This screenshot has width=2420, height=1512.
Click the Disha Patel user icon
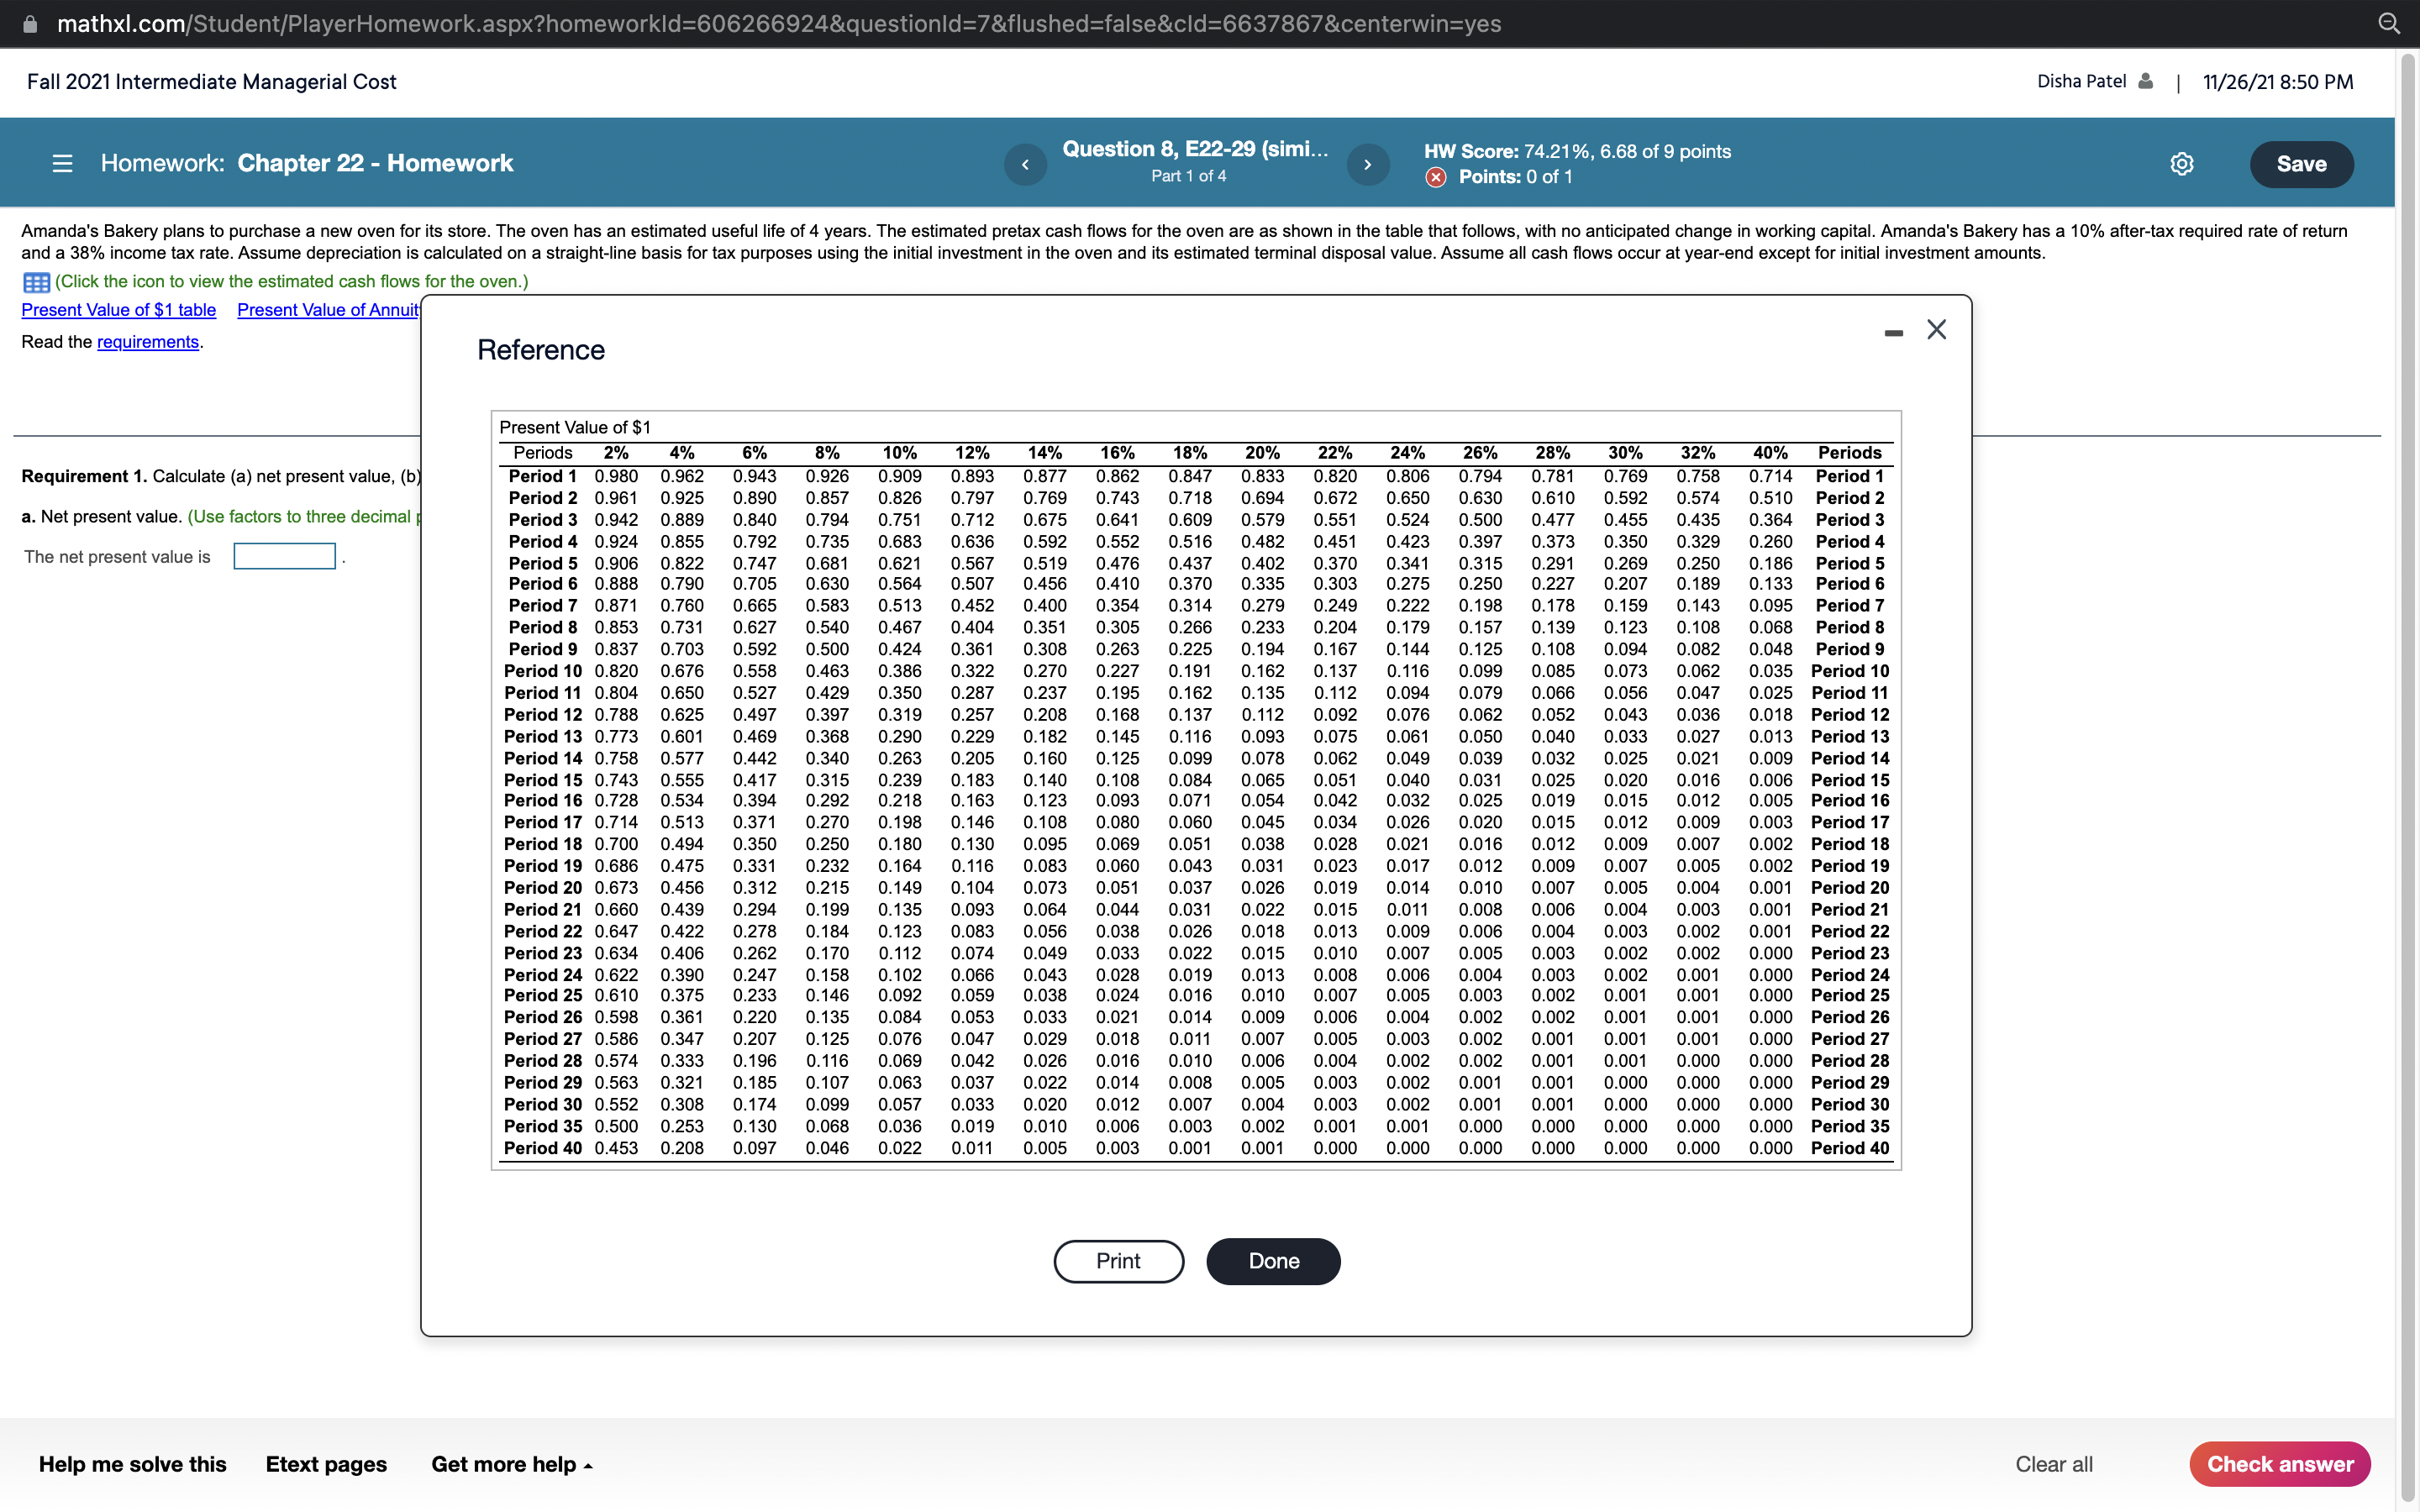click(x=2144, y=82)
